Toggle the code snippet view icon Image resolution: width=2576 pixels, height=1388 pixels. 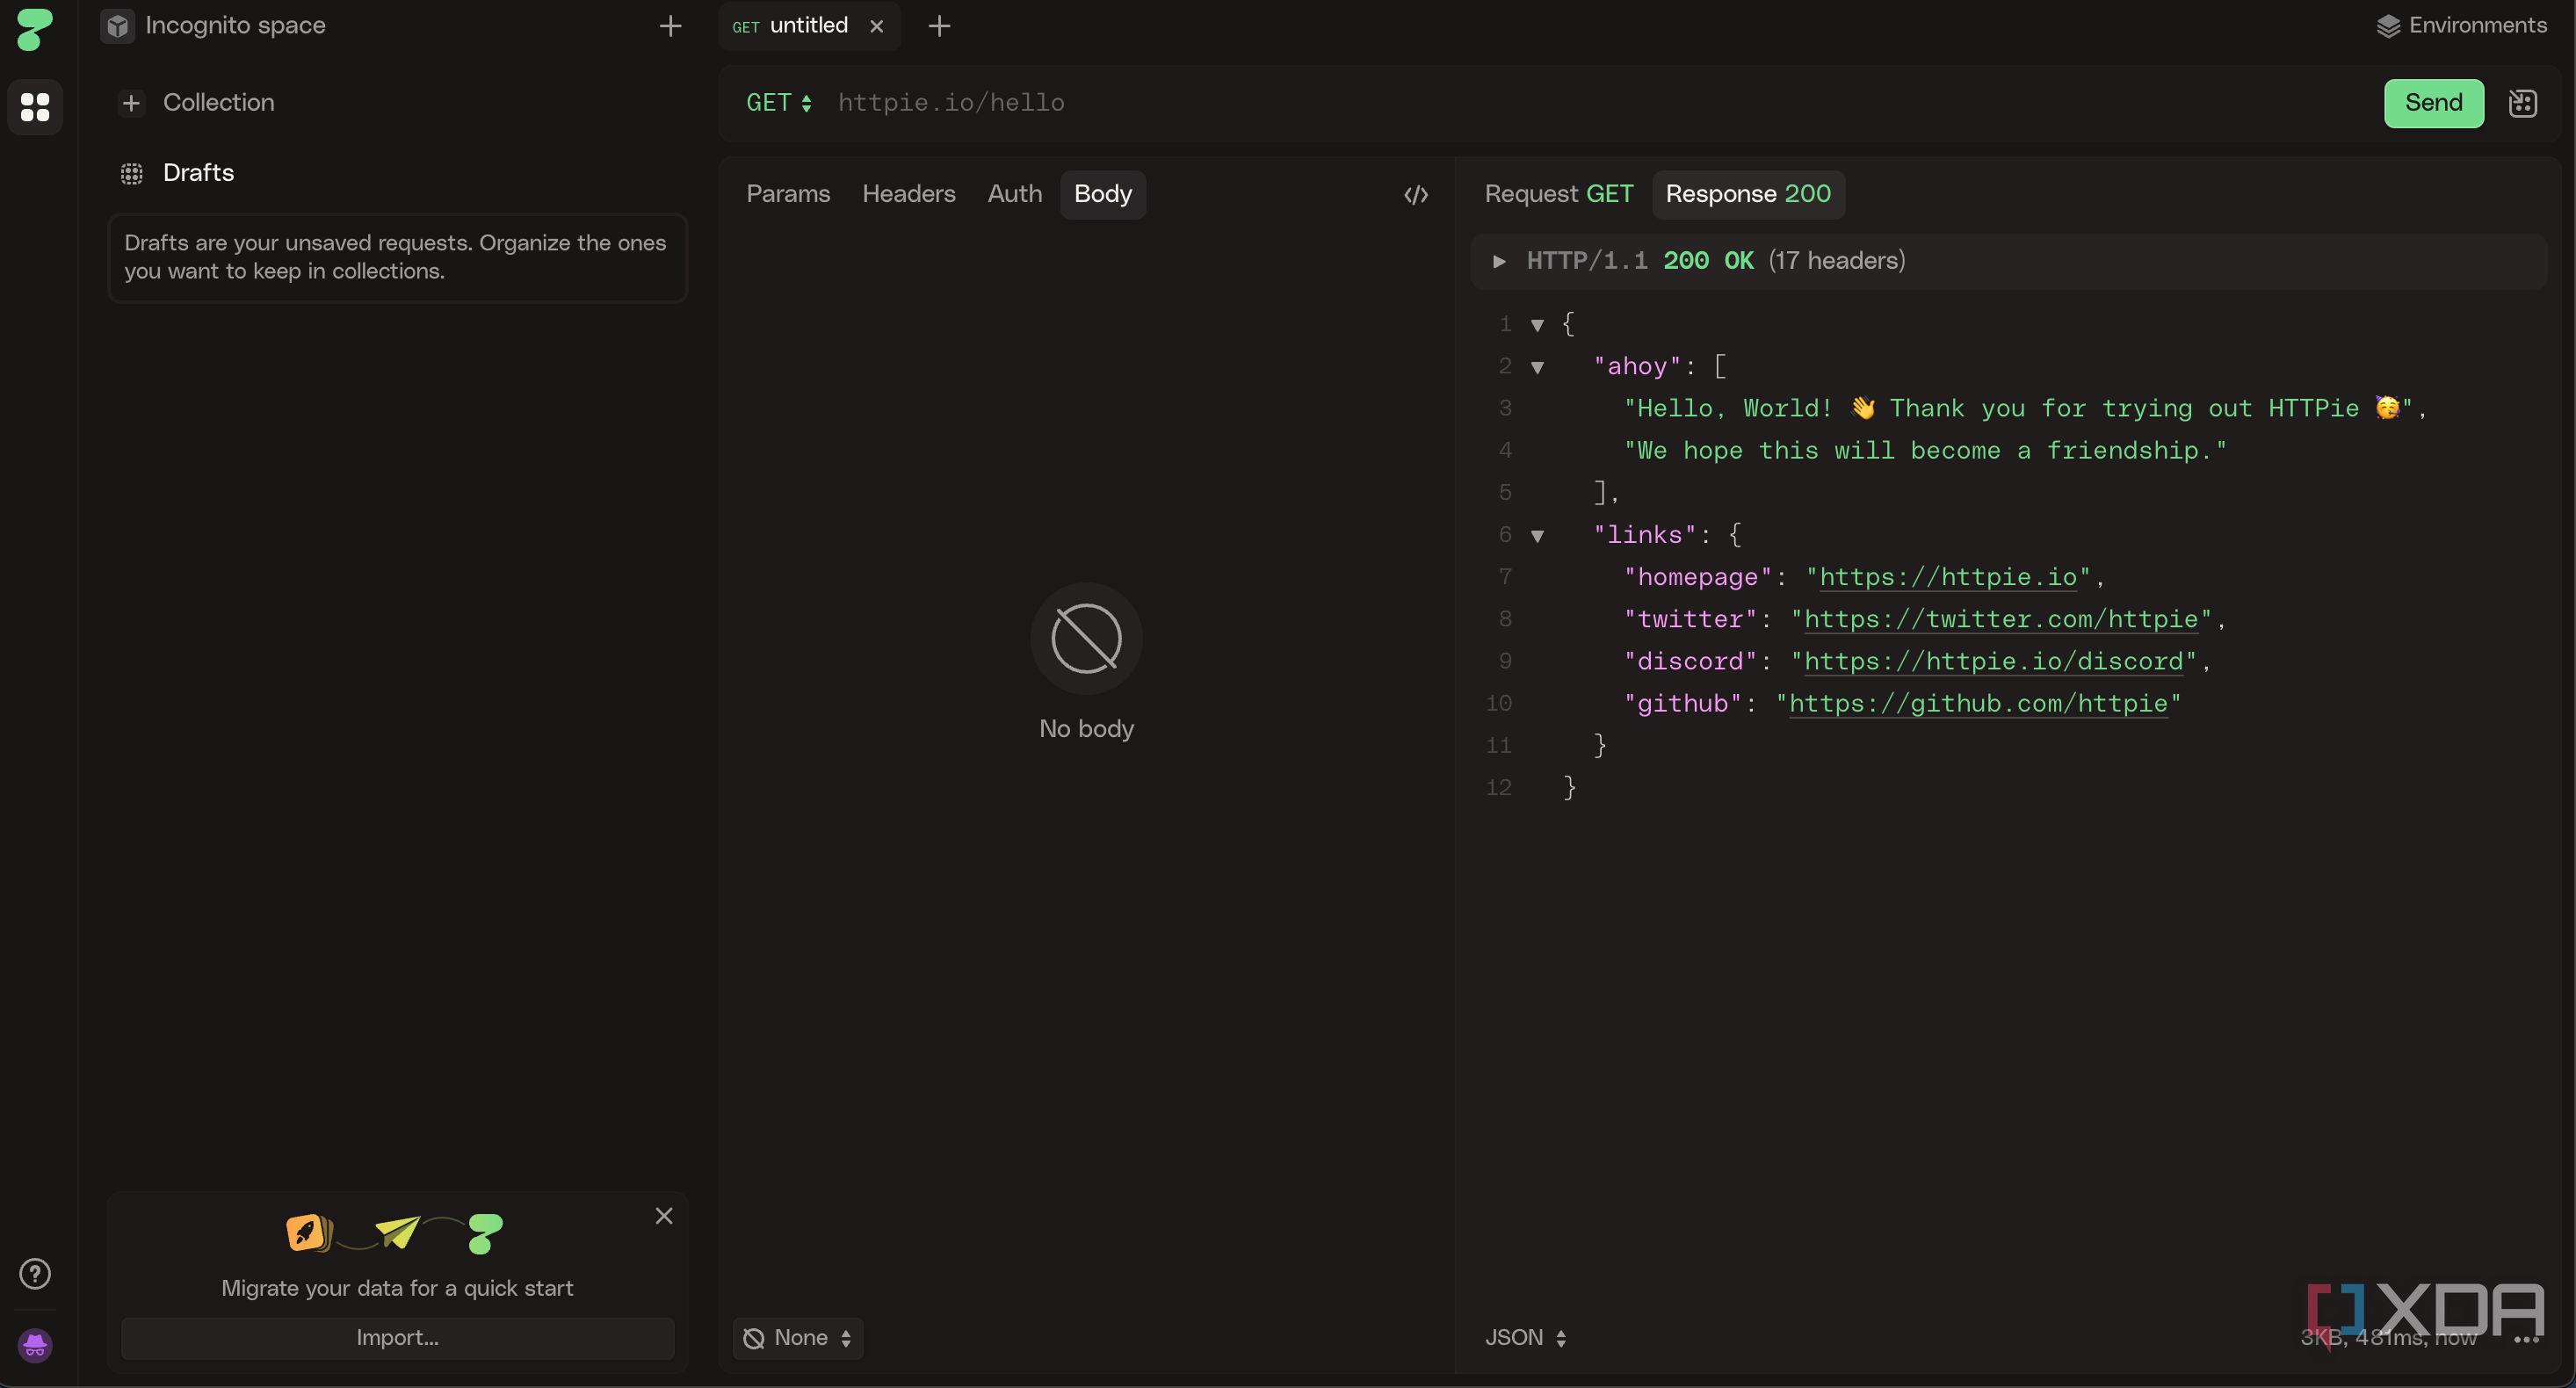click(x=1416, y=194)
